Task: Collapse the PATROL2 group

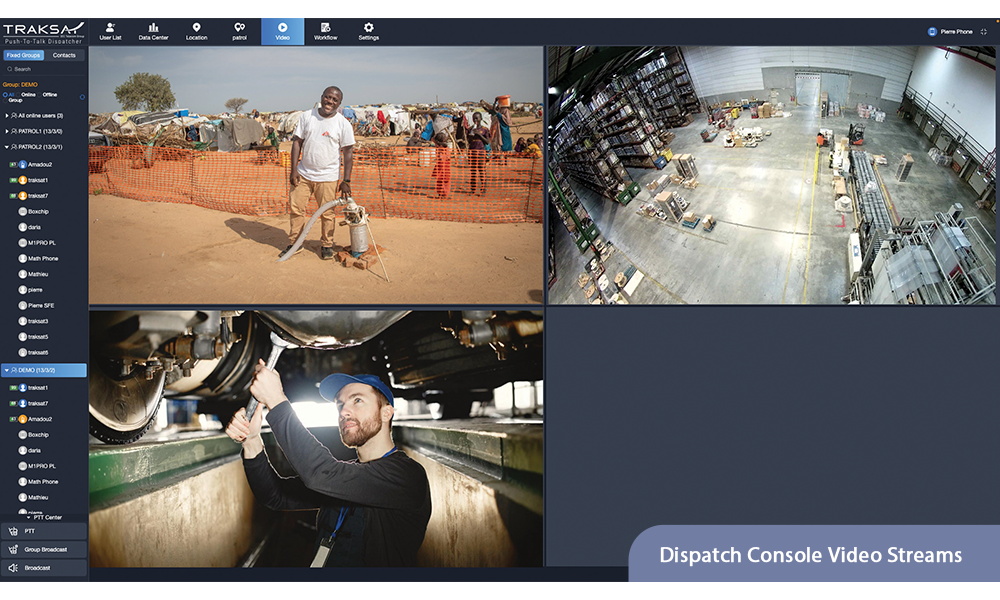Action: 7,147
